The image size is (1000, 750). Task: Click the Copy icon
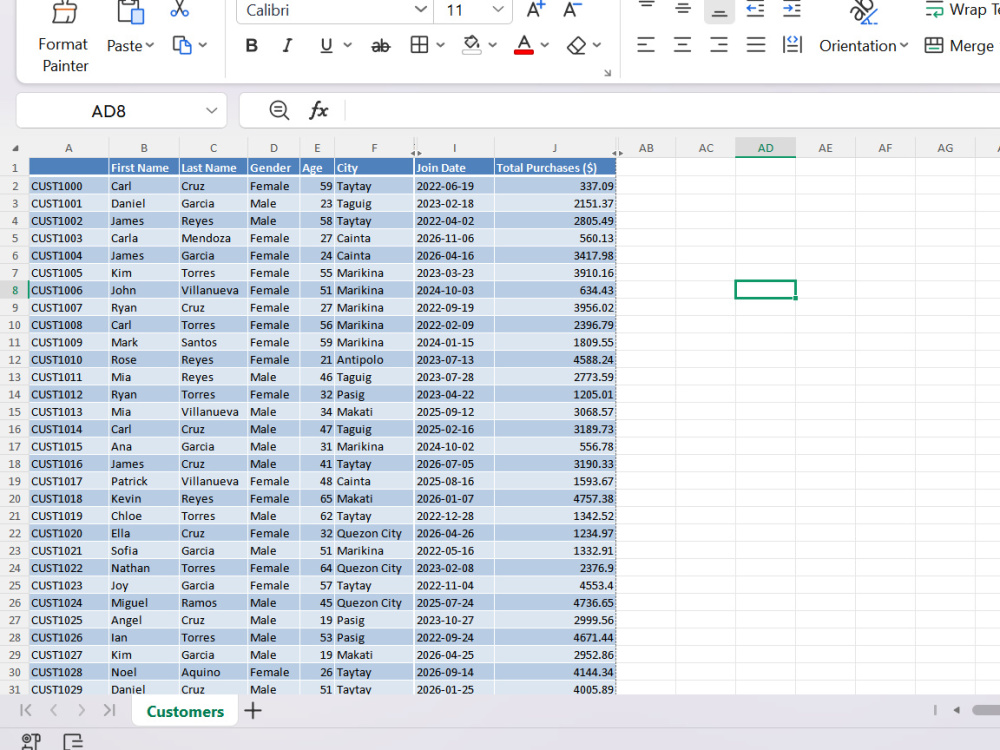(182, 45)
